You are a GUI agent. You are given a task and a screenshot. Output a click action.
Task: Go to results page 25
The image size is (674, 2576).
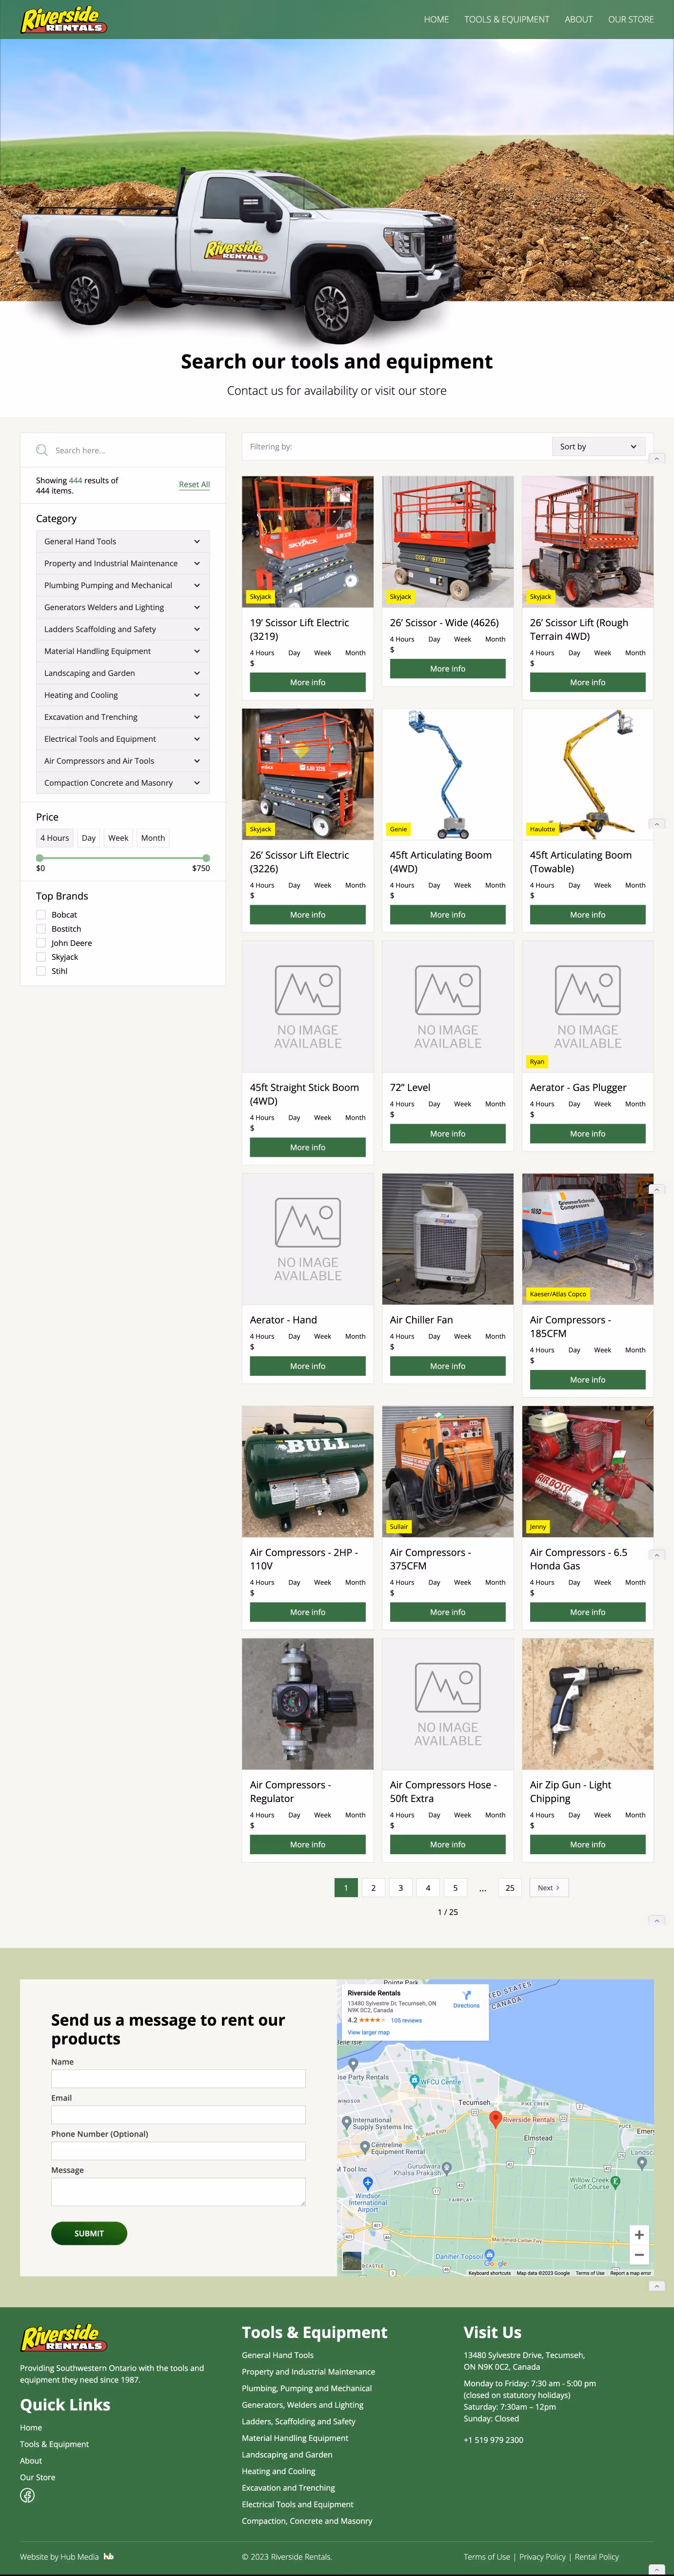[510, 1888]
